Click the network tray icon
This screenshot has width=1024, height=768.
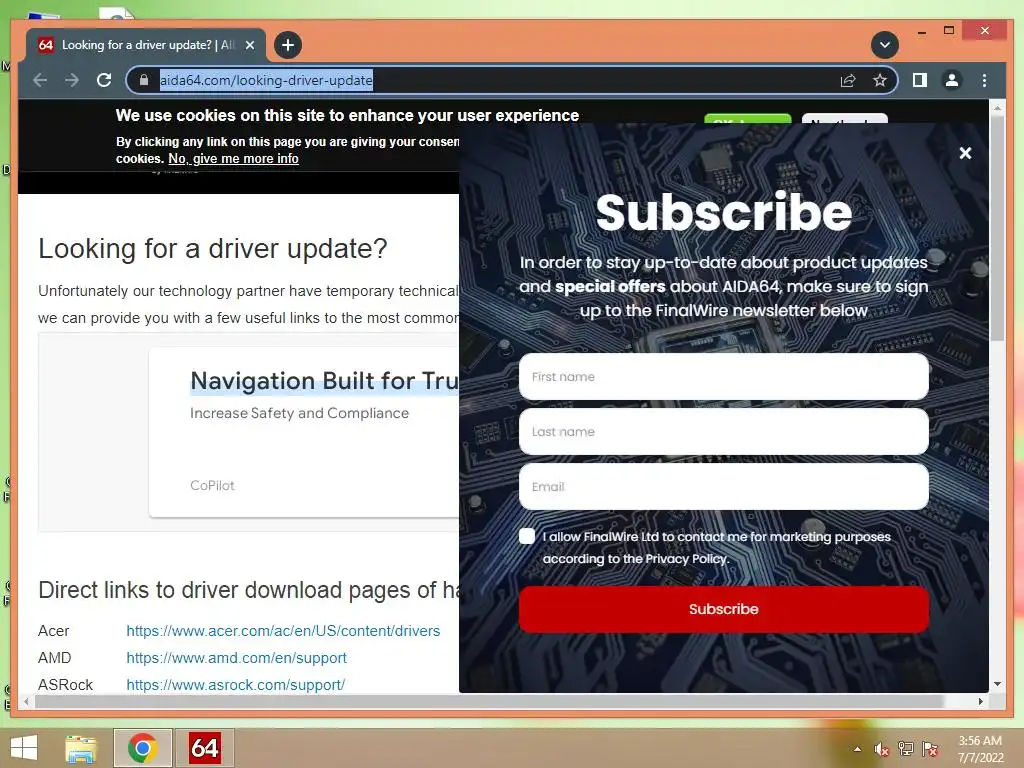click(x=905, y=749)
